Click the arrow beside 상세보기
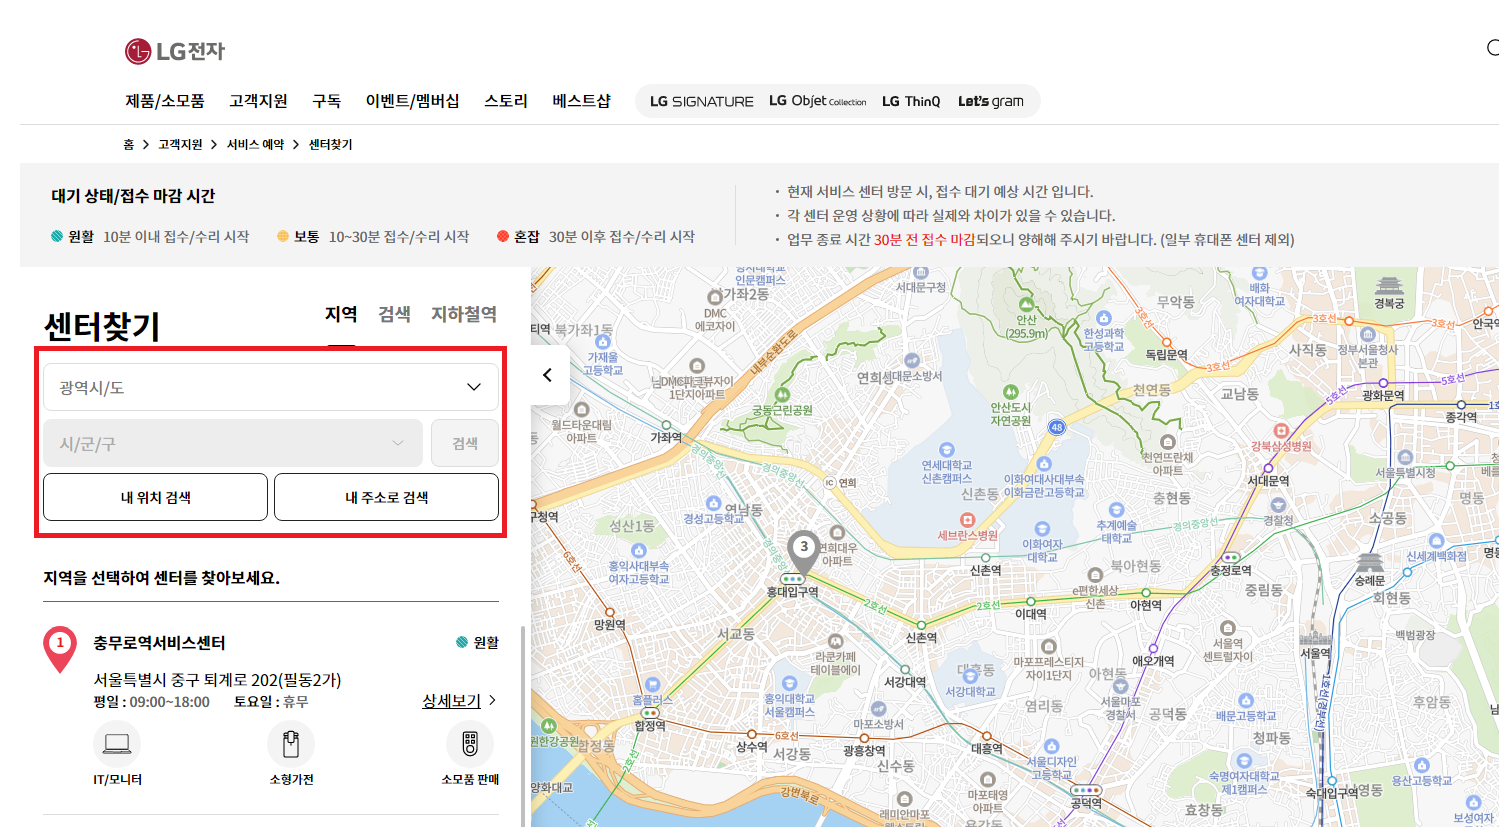The image size is (1499, 827). pos(491,701)
